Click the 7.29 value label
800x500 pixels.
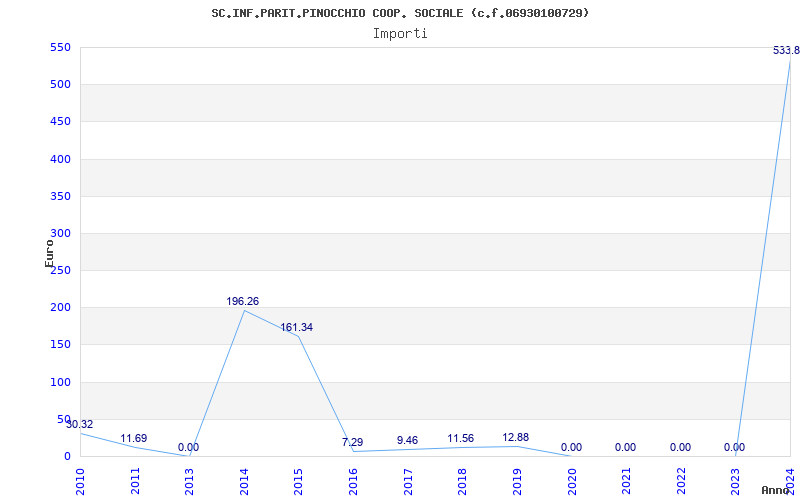(x=353, y=442)
